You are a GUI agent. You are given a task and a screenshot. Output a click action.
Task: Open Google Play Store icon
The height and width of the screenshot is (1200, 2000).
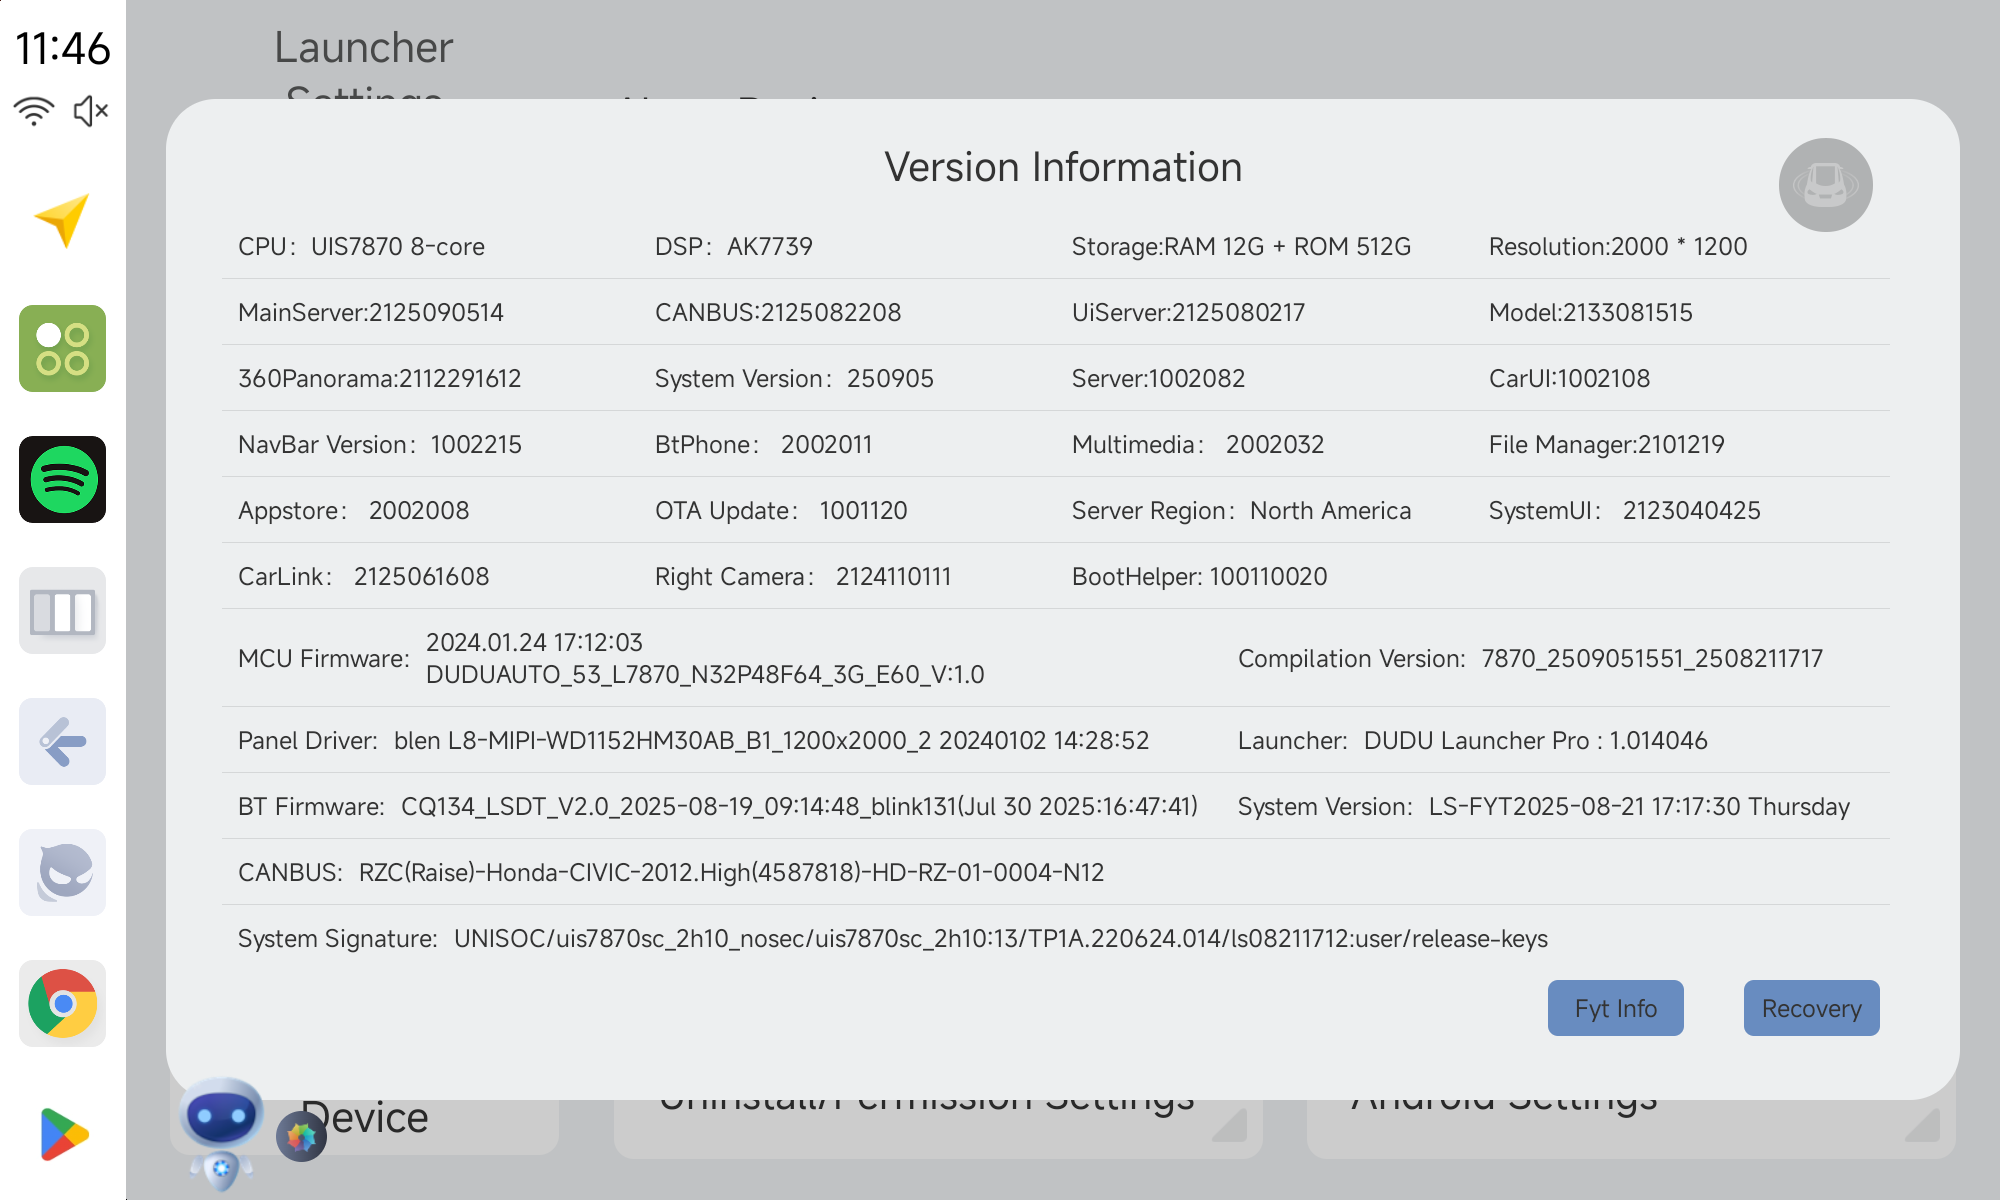tap(62, 1134)
